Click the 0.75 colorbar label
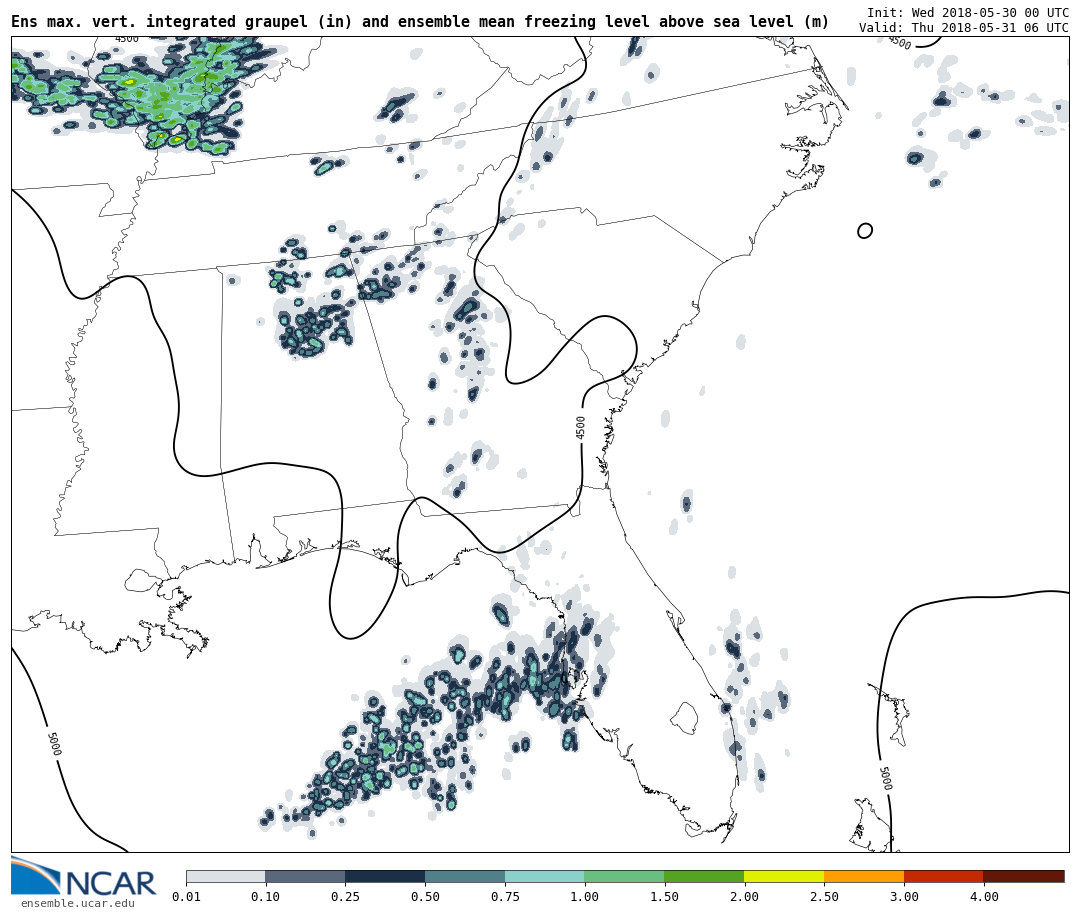This screenshot has height=915, width=1080. pyautogui.click(x=505, y=896)
